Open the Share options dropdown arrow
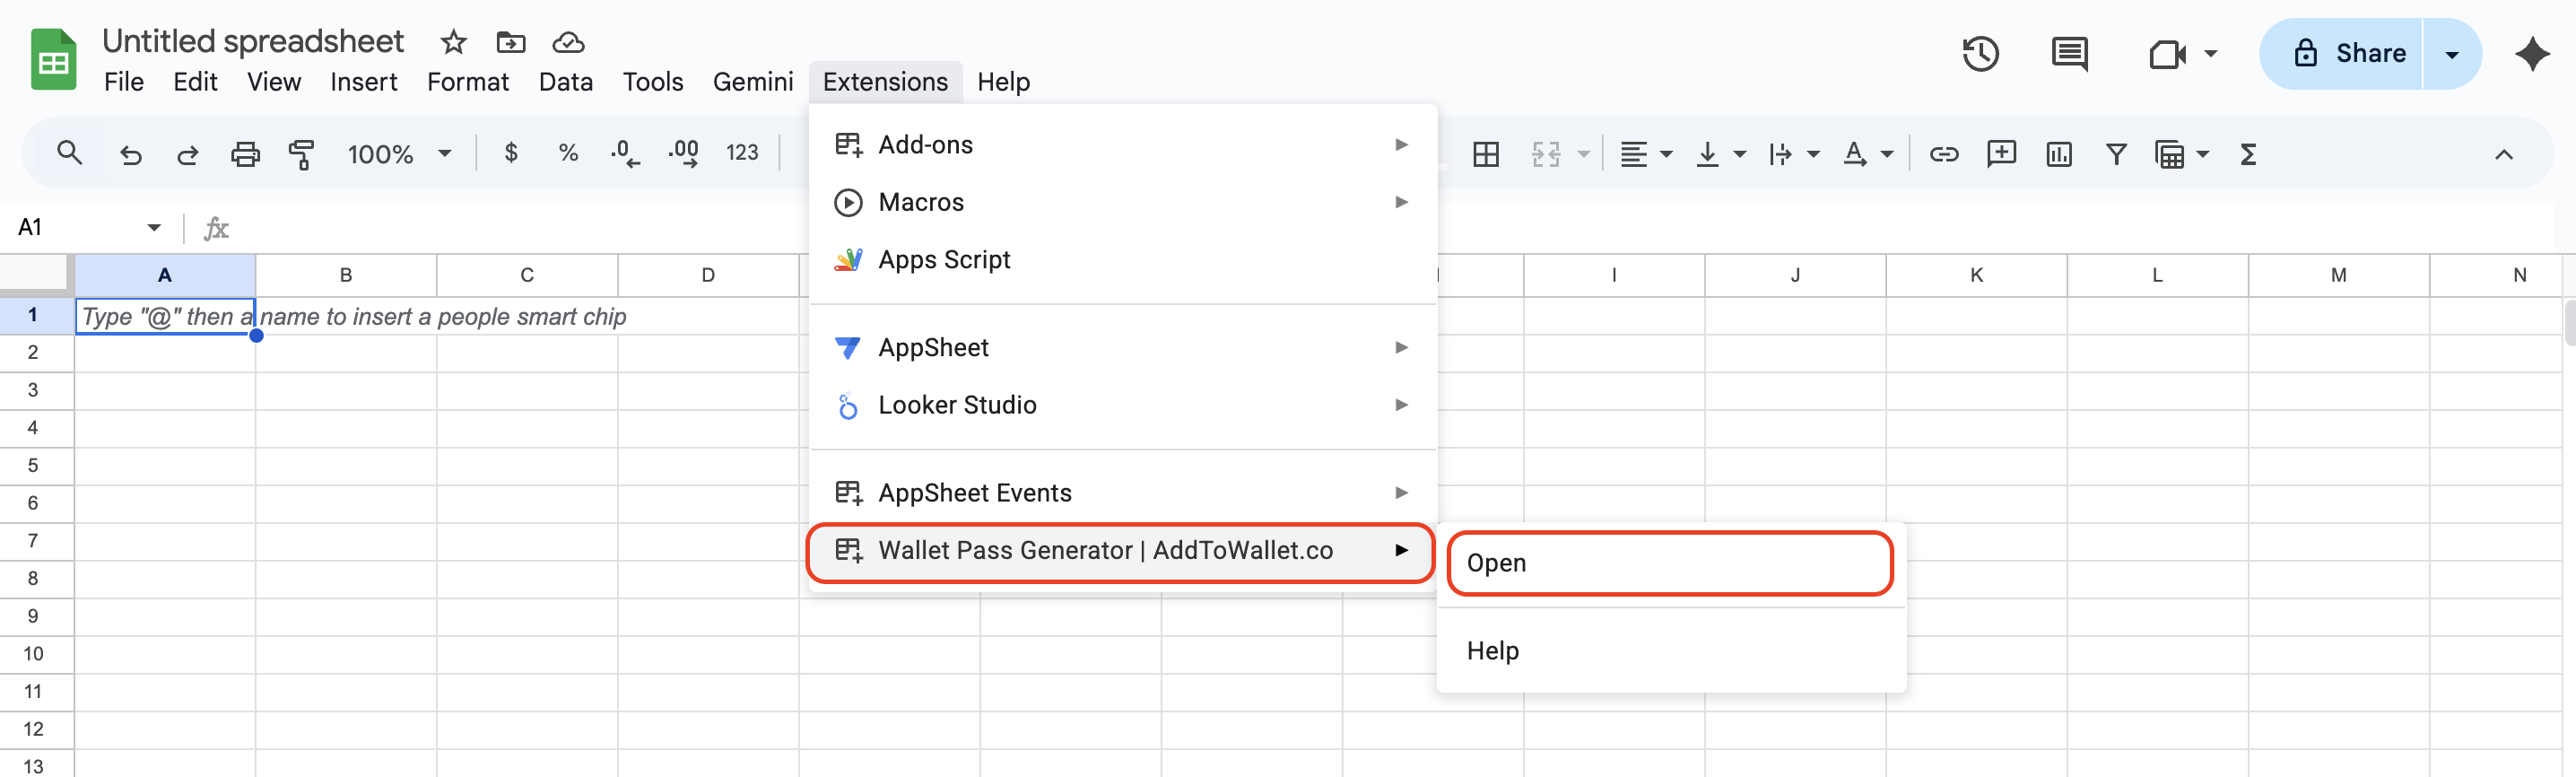 pos(2452,54)
